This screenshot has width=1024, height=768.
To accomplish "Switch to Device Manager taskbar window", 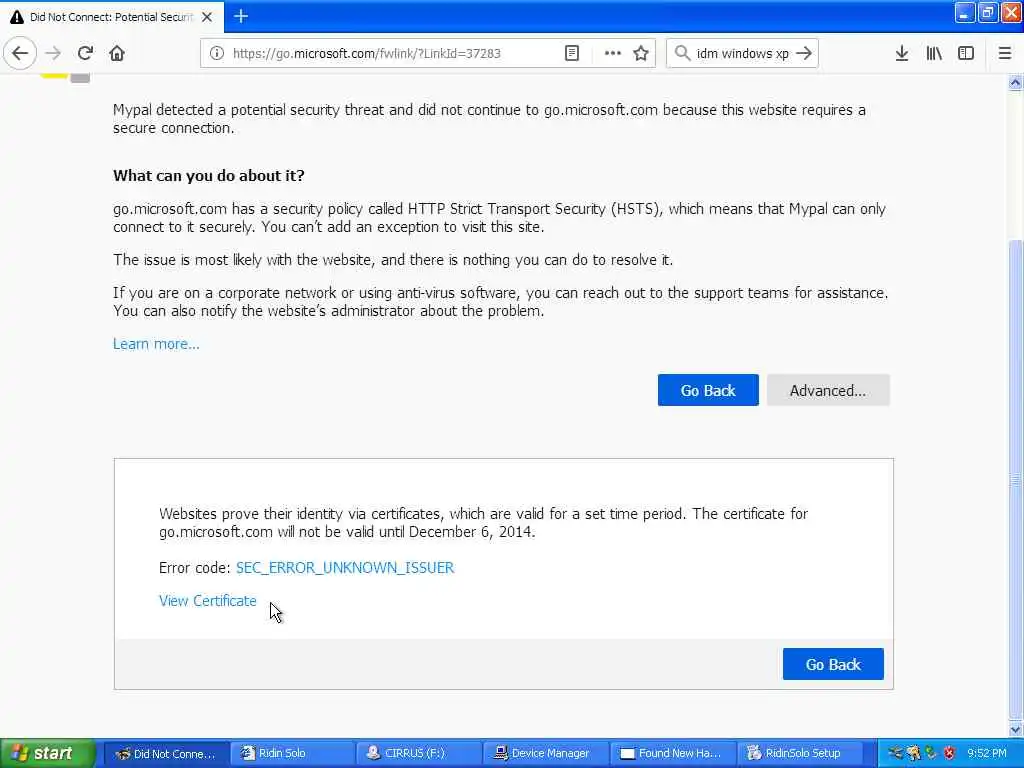I will (x=546, y=753).
